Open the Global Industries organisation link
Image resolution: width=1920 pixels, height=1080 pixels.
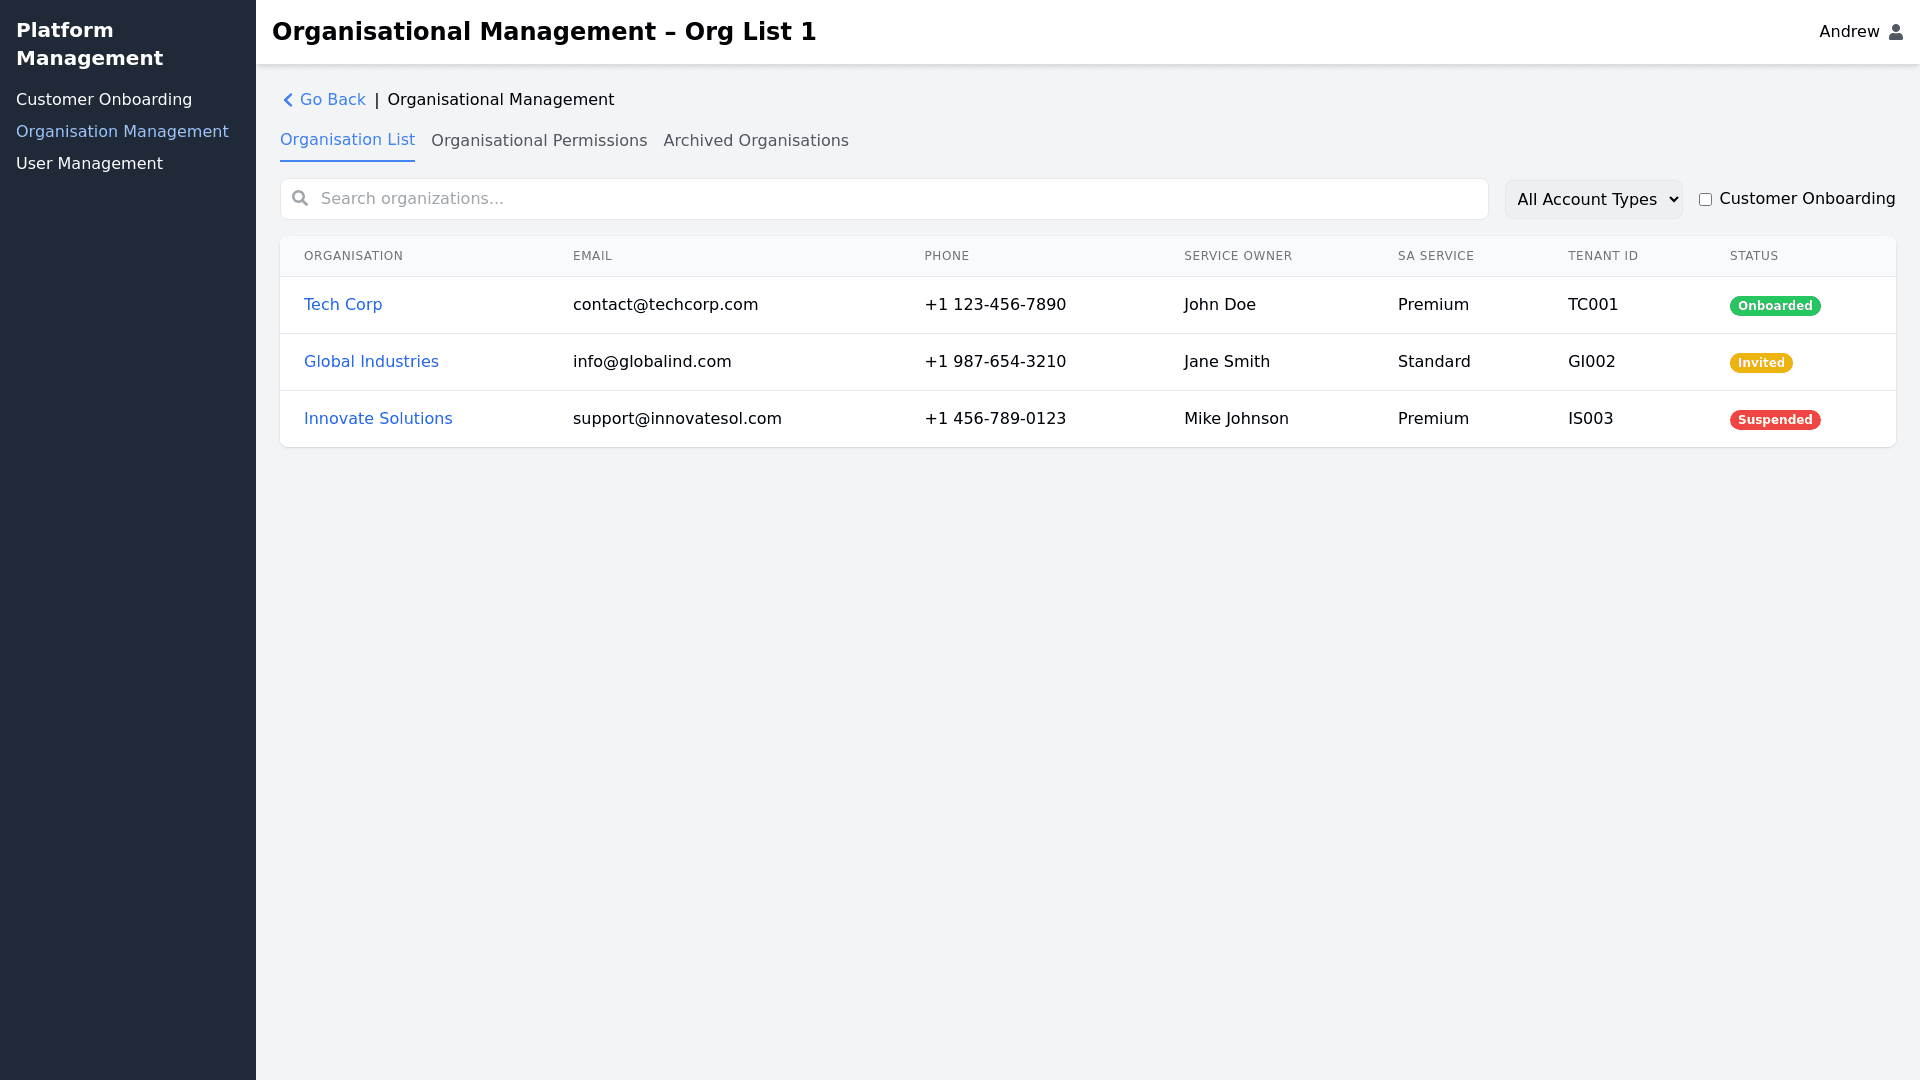(x=371, y=362)
